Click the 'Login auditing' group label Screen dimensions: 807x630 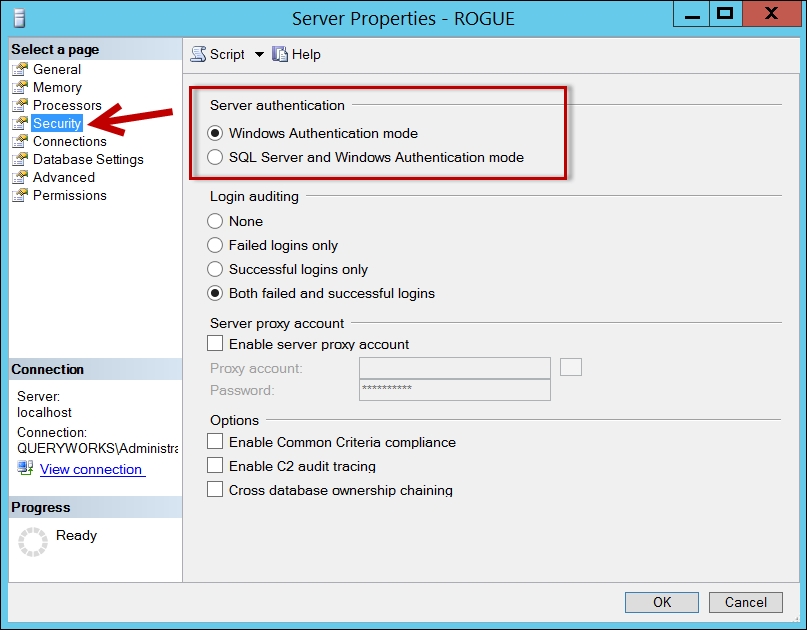pos(254,196)
